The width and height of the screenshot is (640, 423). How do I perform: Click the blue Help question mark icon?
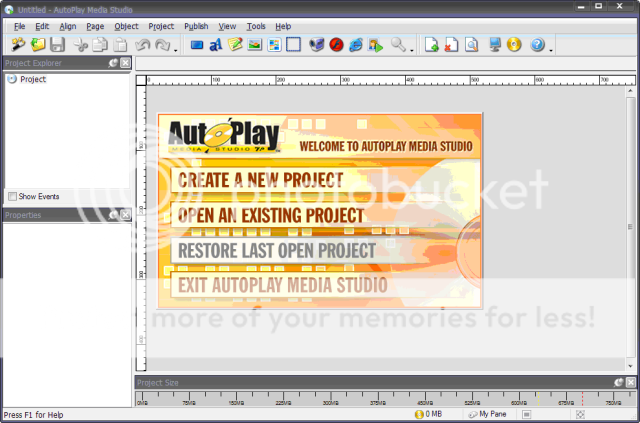pos(537,45)
